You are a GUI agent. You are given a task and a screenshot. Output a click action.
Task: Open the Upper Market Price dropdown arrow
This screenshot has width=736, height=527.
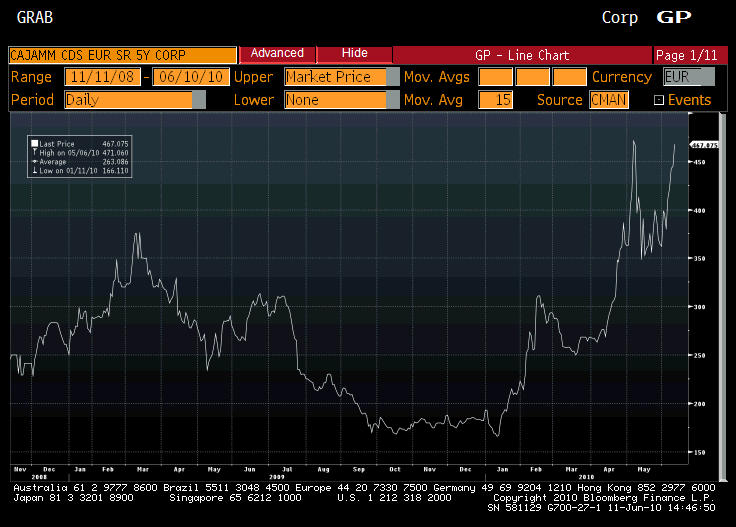[392, 77]
